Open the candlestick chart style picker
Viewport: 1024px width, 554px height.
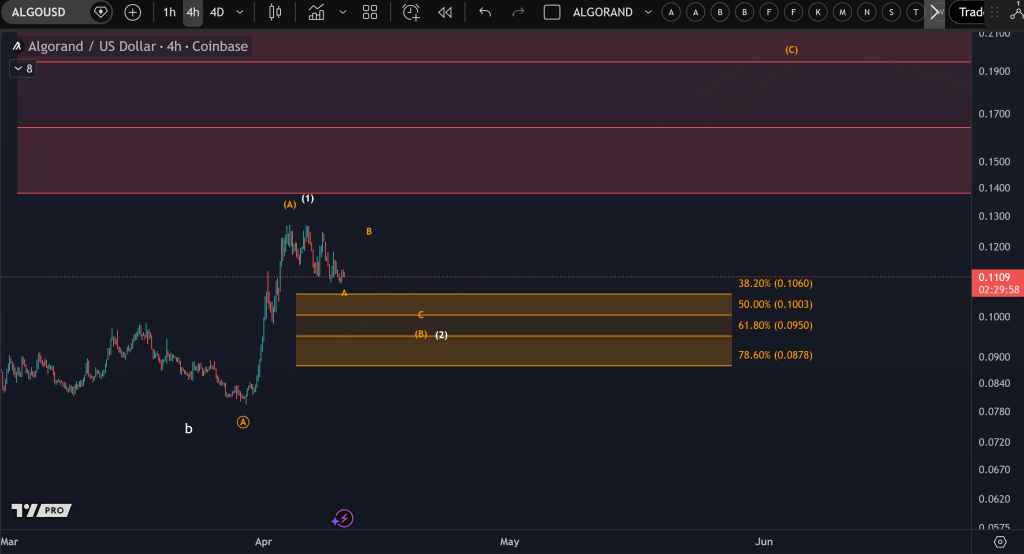(275, 12)
